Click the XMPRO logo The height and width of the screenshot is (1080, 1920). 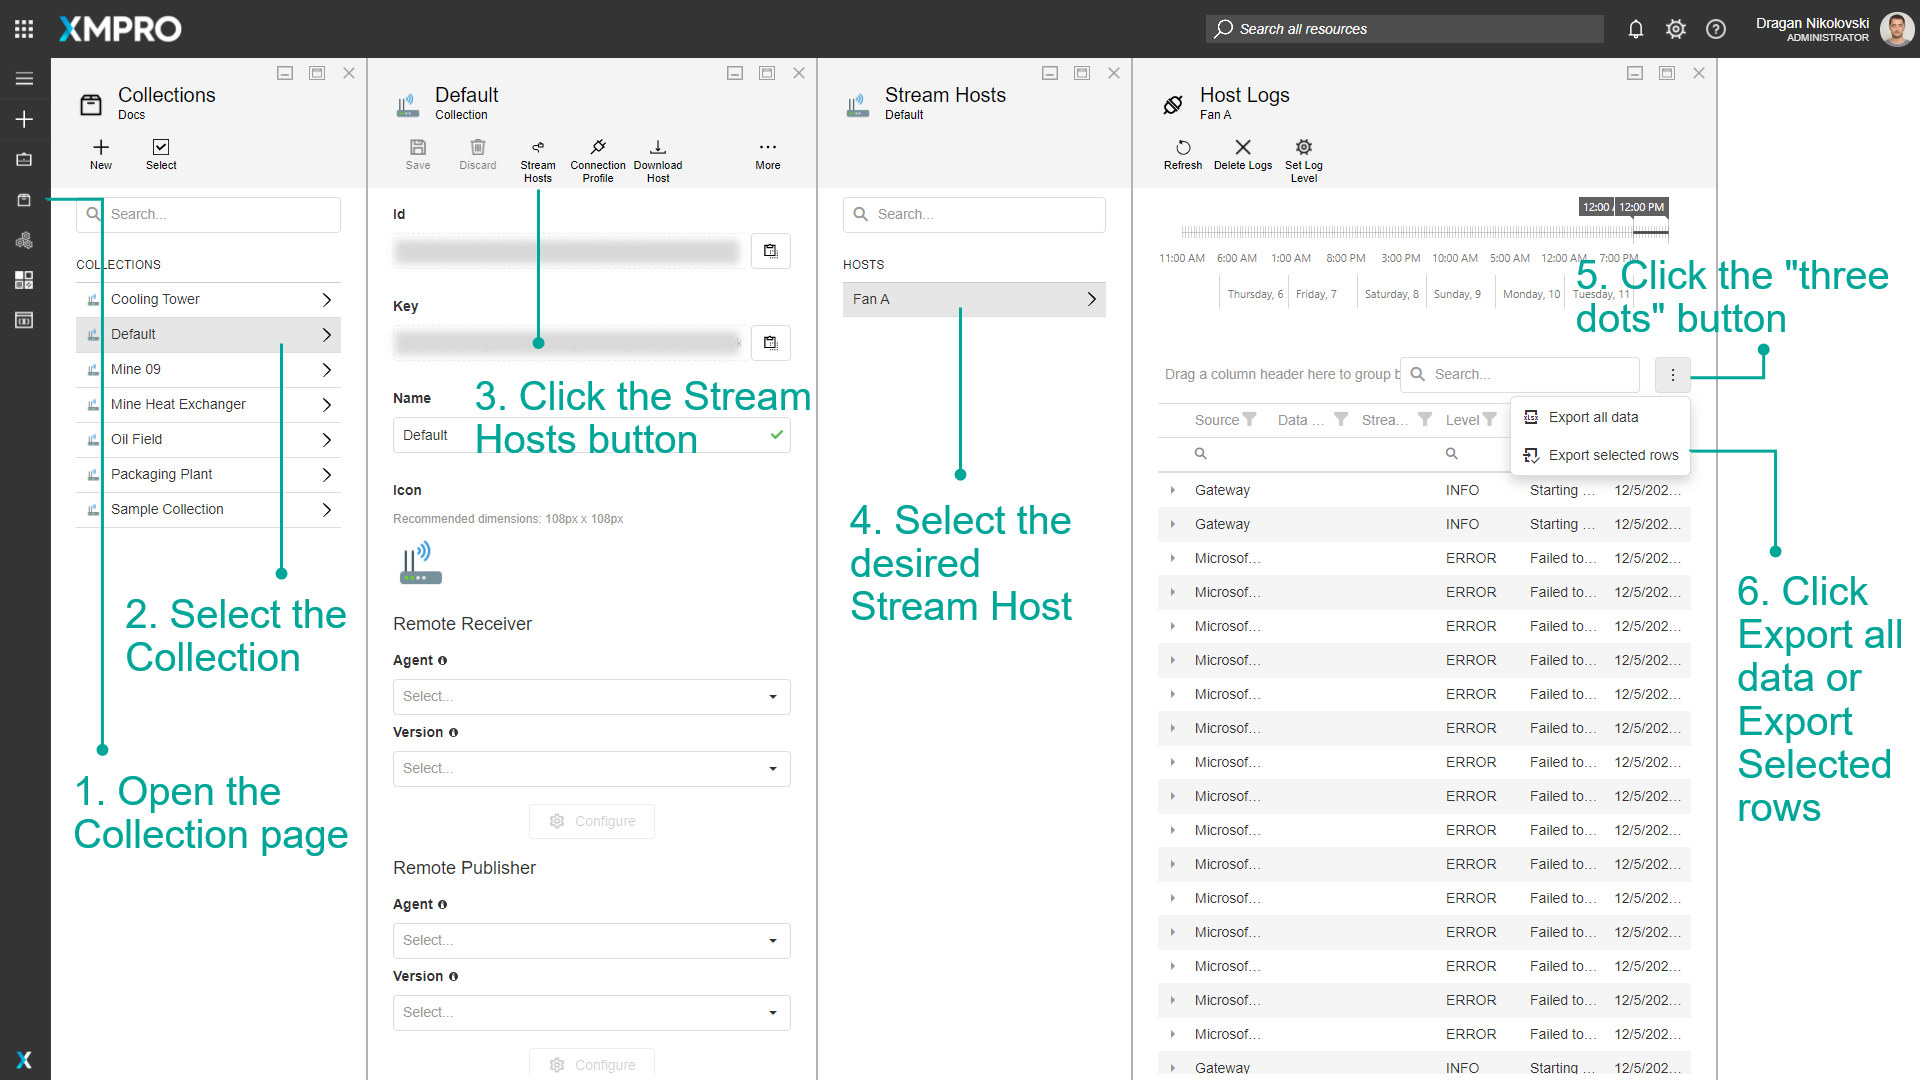tap(120, 29)
